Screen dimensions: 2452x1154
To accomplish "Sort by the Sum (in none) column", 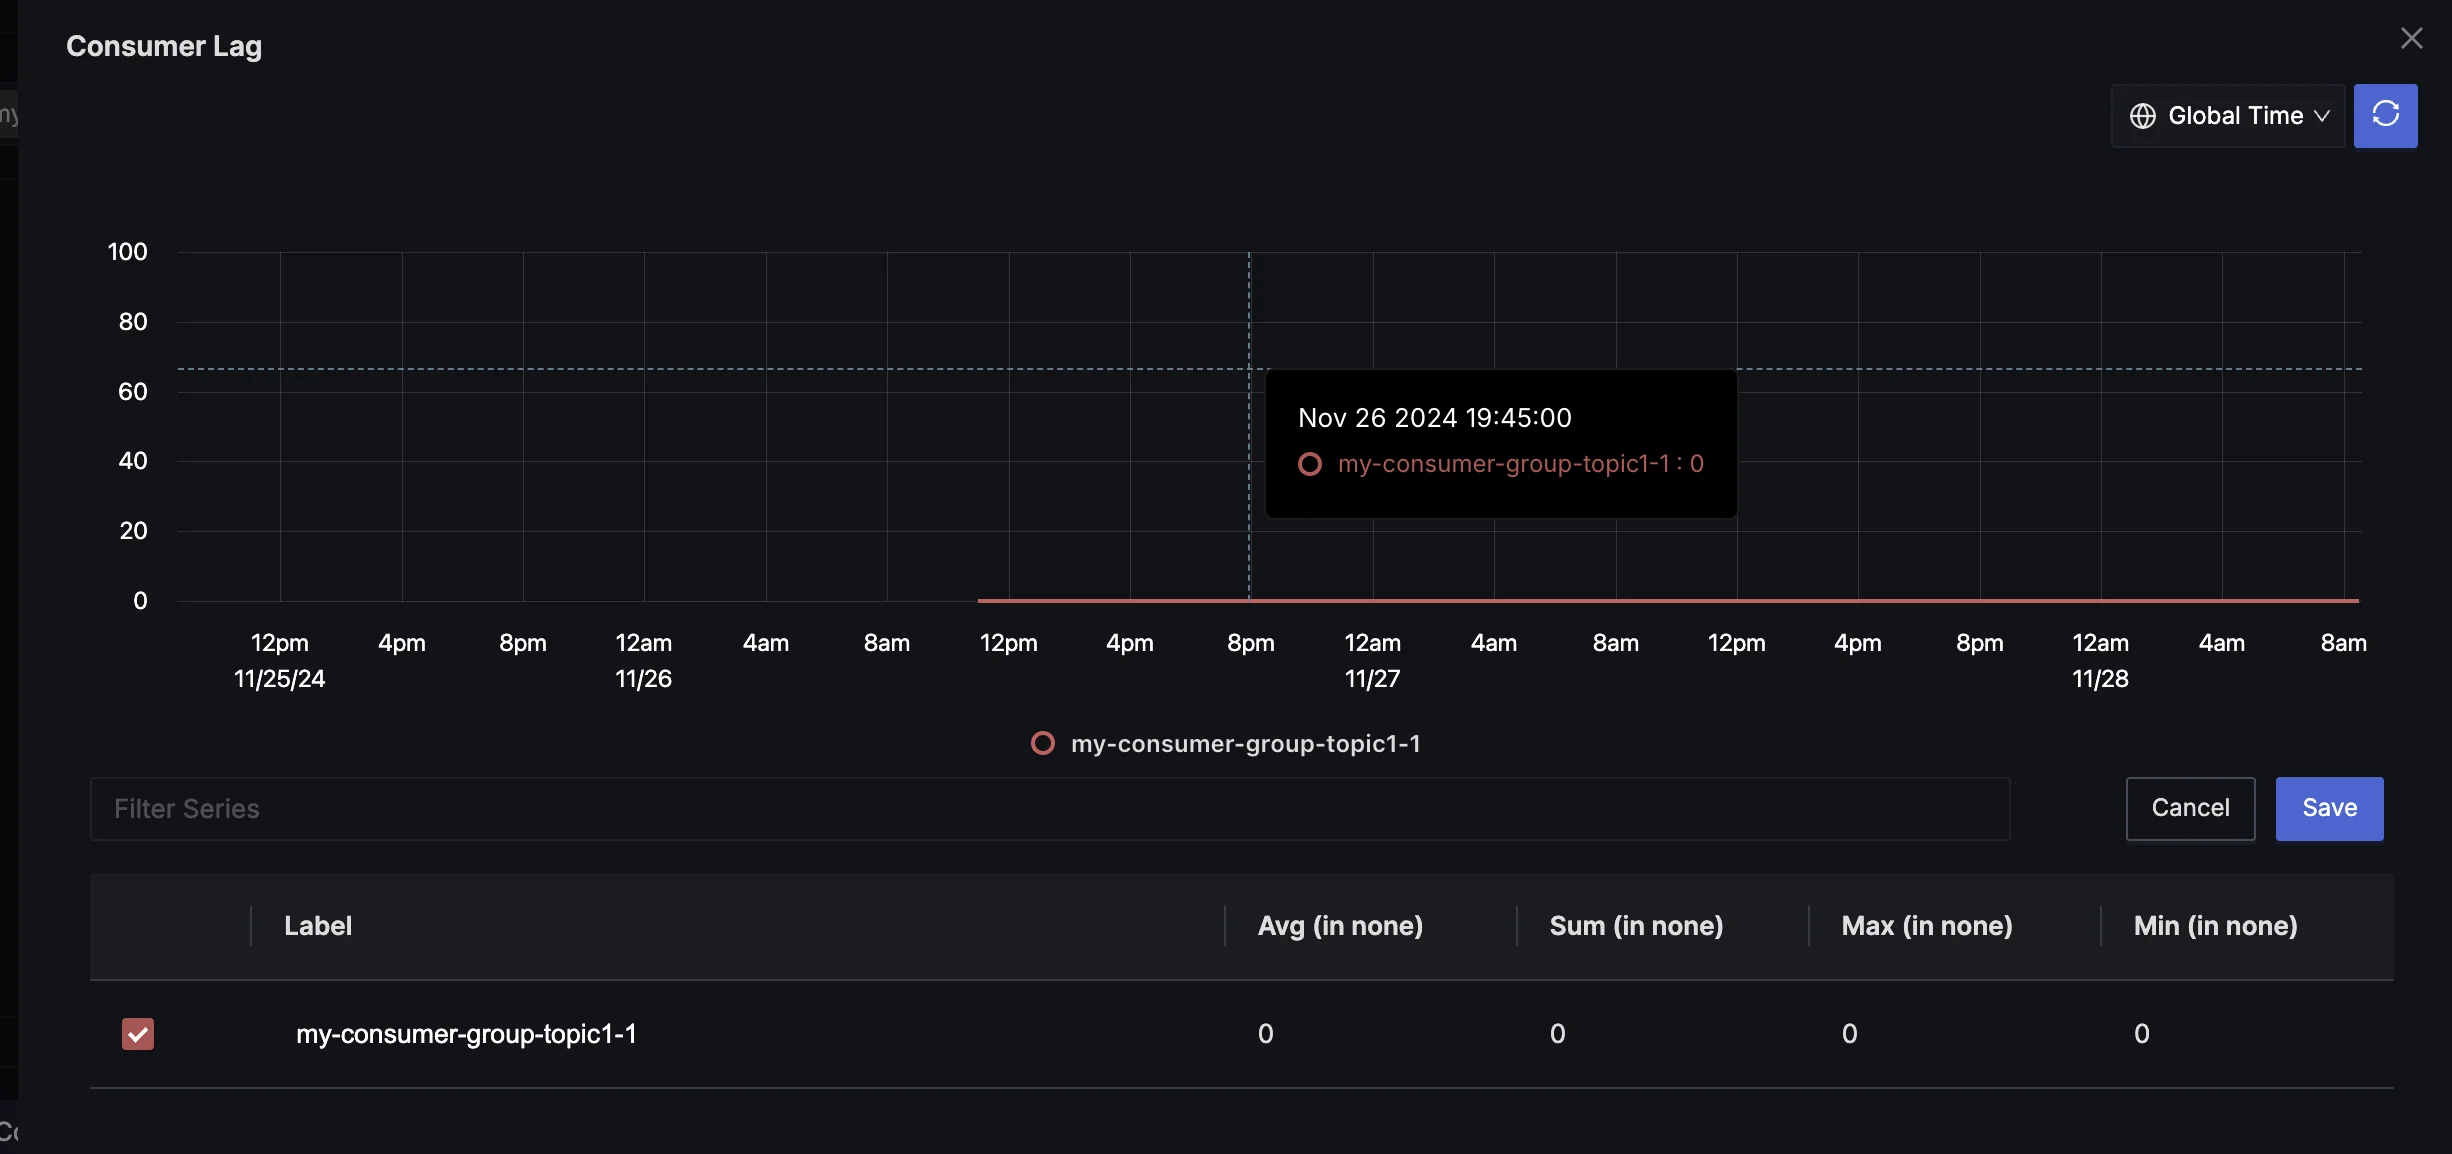I will [x=1636, y=926].
